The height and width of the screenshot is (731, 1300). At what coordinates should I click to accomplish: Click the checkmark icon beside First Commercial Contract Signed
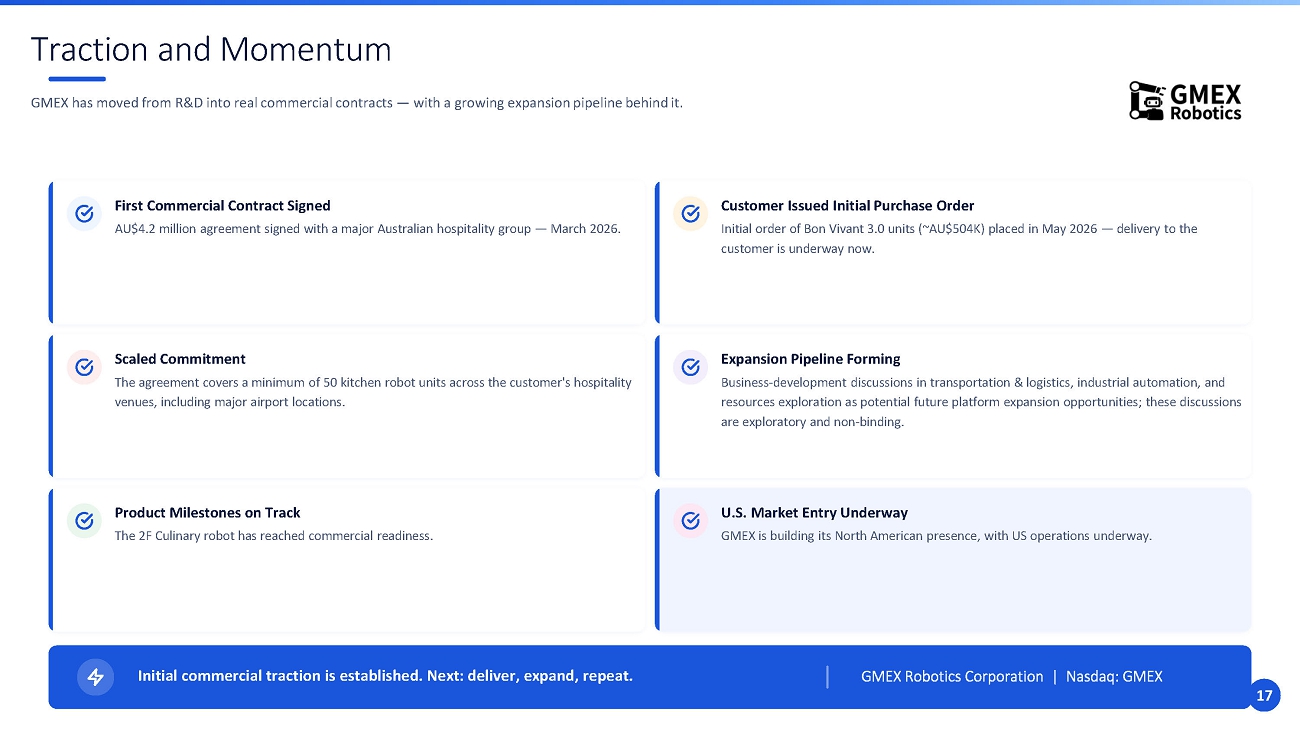85,213
